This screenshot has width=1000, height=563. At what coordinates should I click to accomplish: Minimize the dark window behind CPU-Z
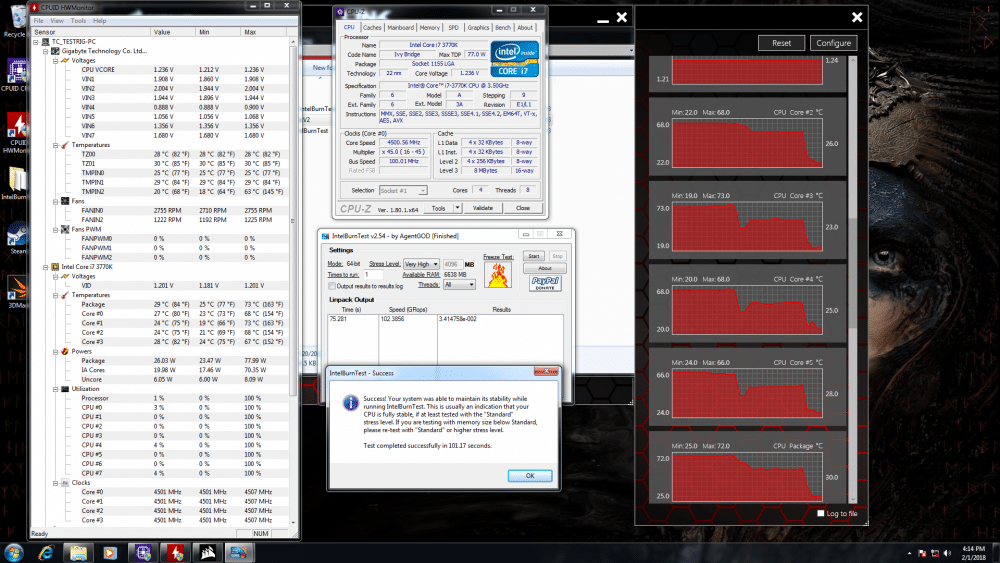pyautogui.click(x=603, y=19)
